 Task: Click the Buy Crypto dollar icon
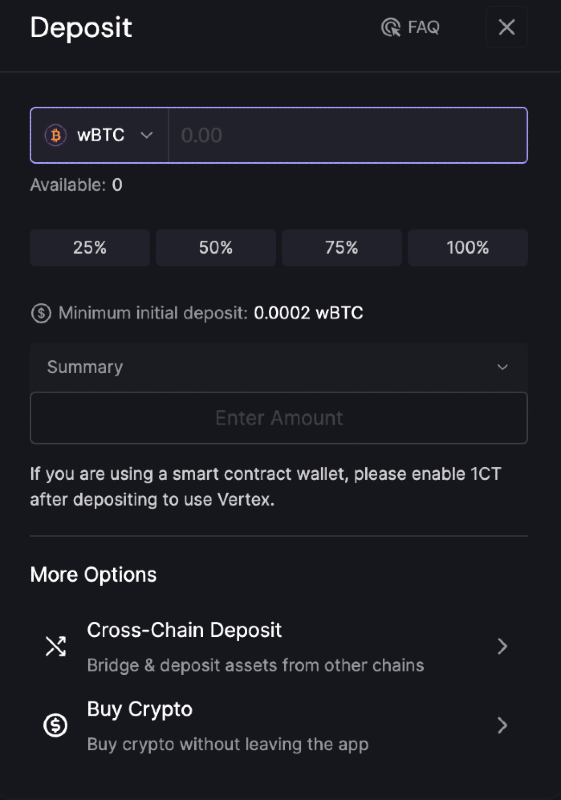click(56, 726)
